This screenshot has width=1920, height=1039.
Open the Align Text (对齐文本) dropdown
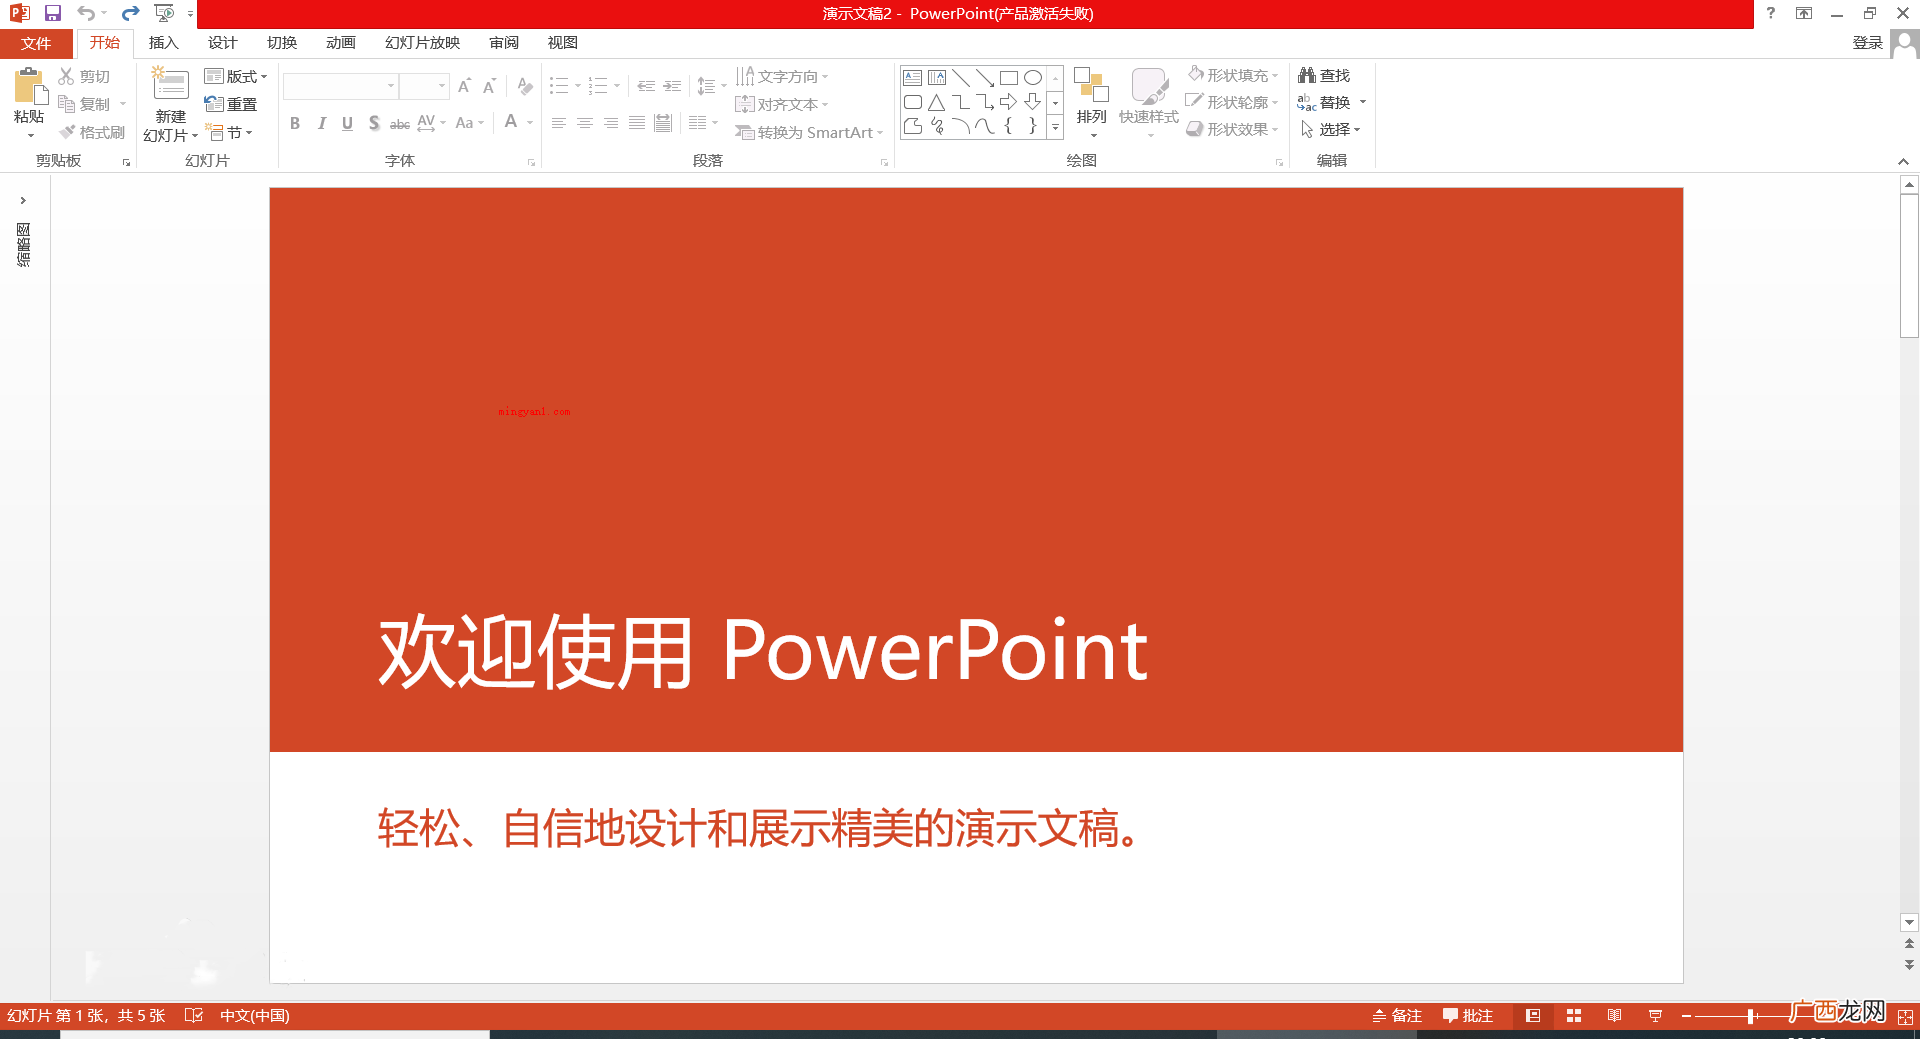[782, 104]
